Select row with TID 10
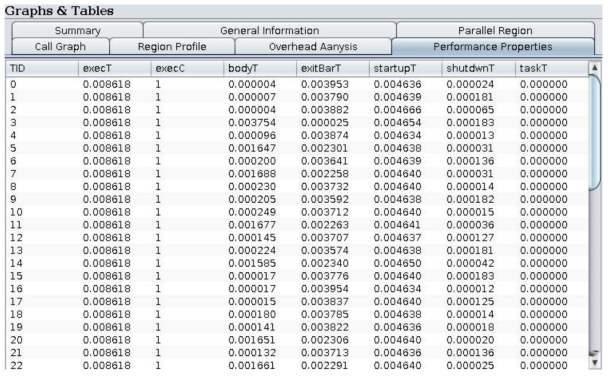This screenshot has height=376, width=611. pyautogui.click(x=297, y=212)
